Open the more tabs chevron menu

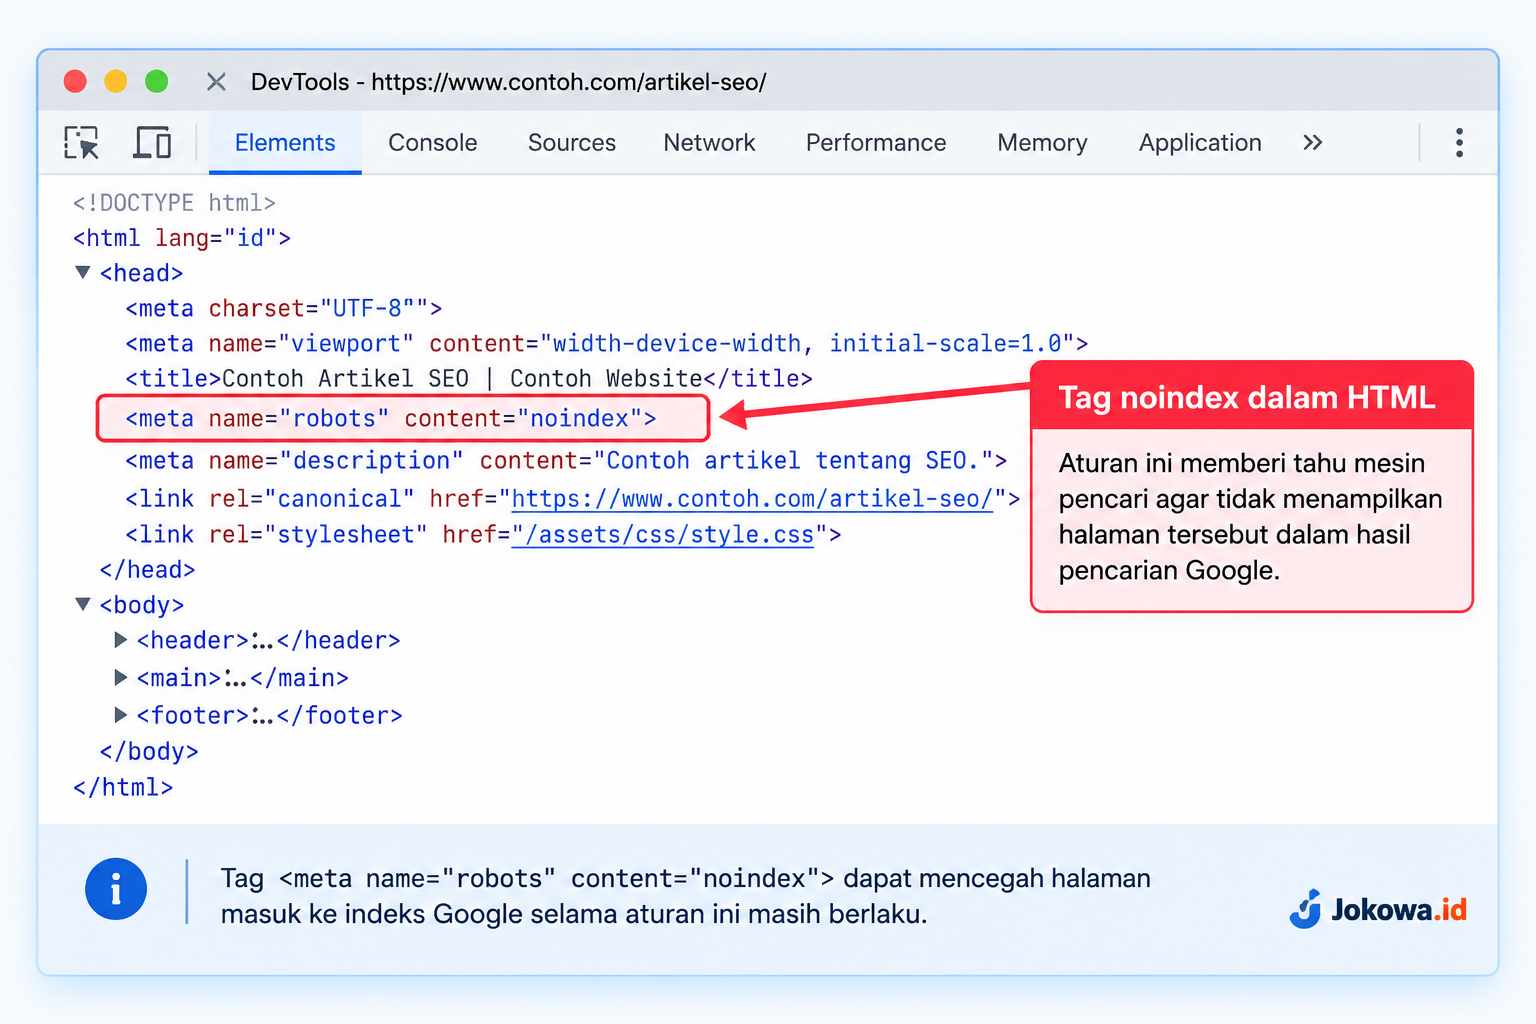[1313, 143]
